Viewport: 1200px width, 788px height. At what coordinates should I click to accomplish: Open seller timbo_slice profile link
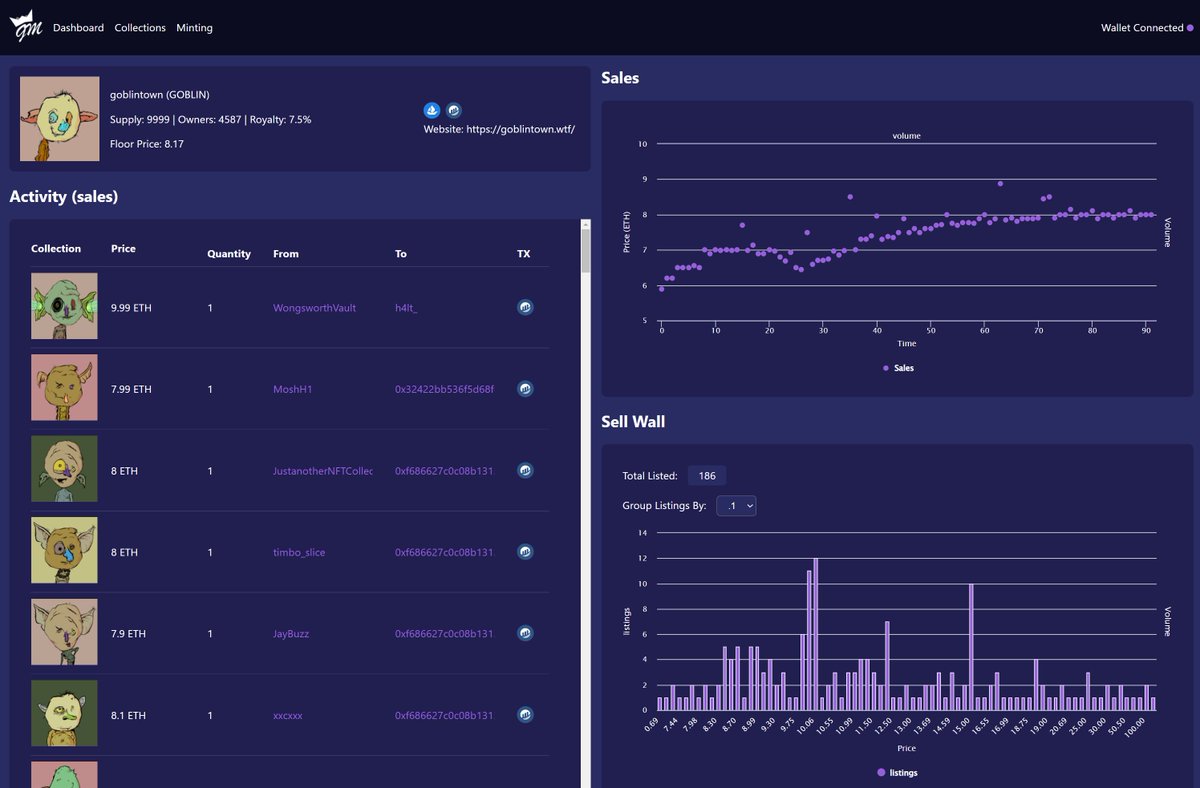pyautogui.click(x=299, y=552)
